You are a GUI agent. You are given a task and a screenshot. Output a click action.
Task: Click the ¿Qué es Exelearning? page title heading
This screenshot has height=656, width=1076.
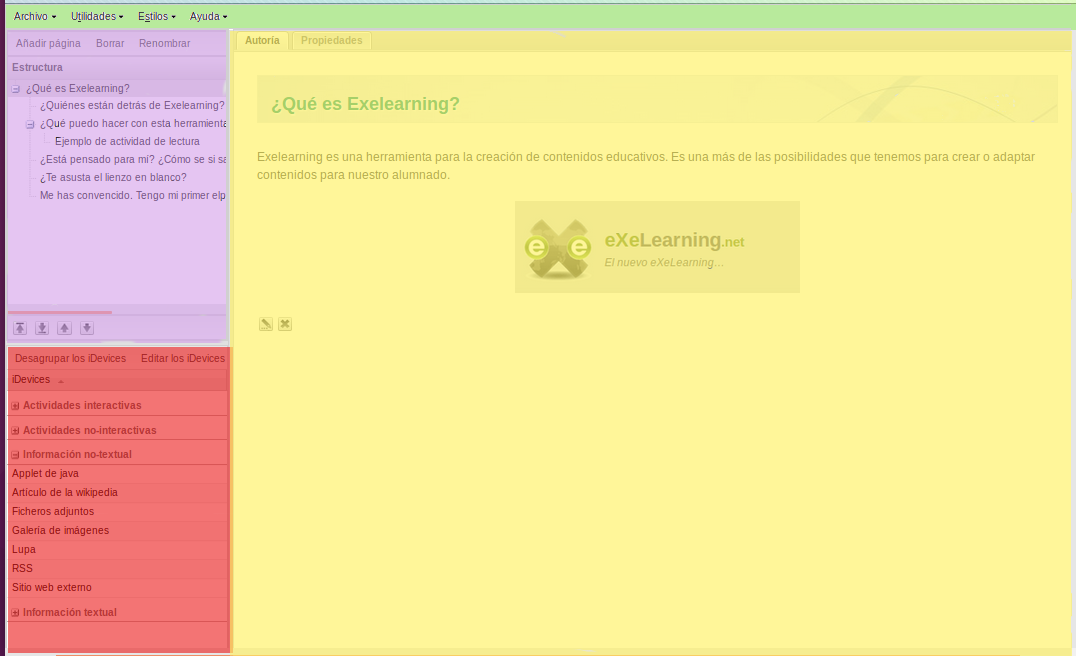[365, 104]
